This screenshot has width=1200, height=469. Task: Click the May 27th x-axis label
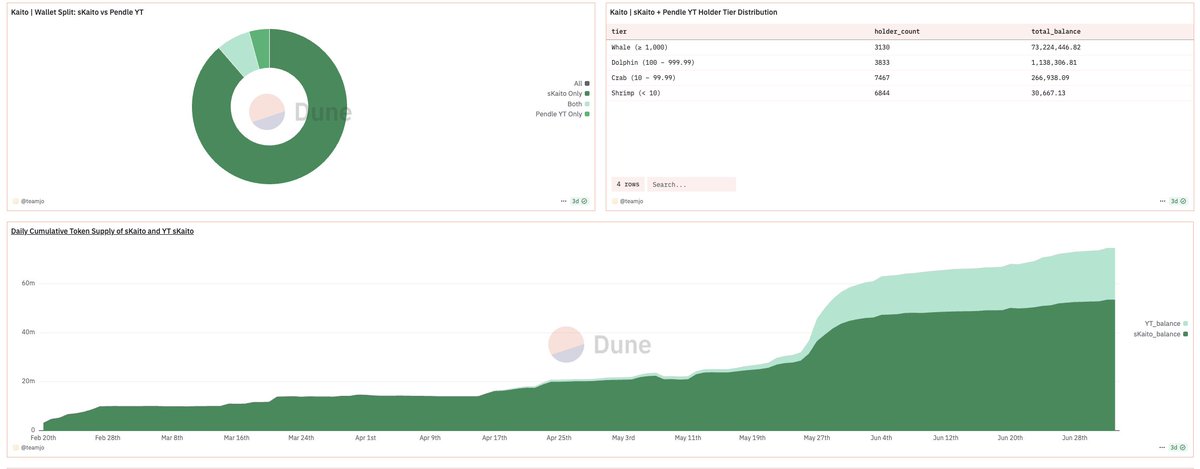(x=817, y=438)
